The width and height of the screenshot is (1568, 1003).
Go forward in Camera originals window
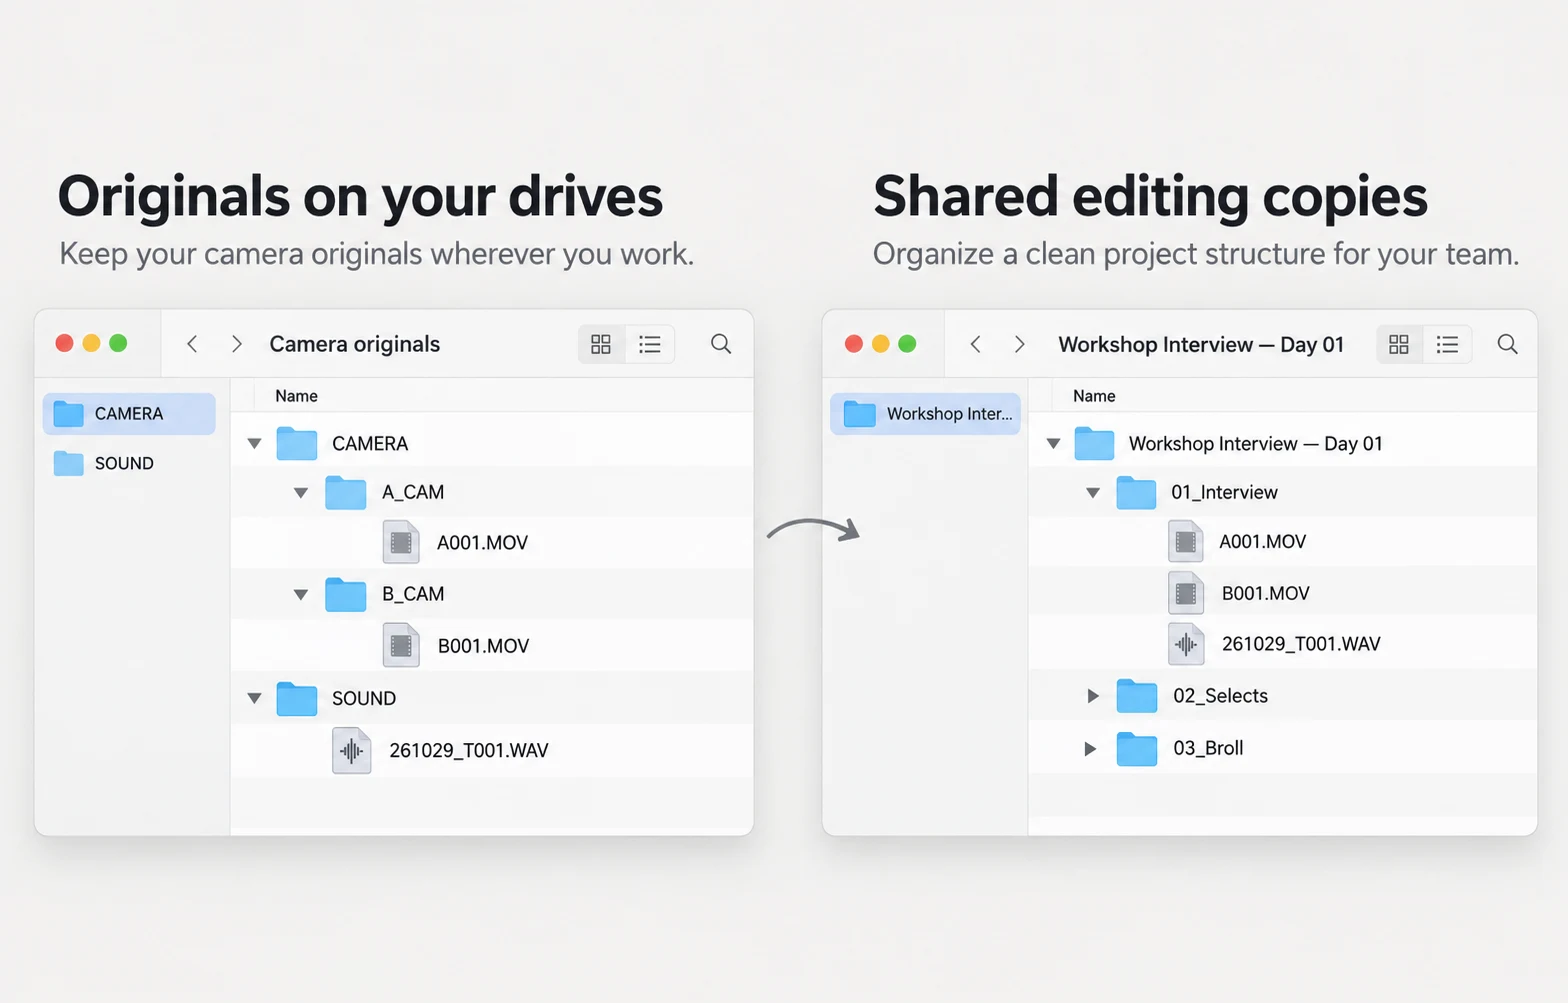click(237, 344)
